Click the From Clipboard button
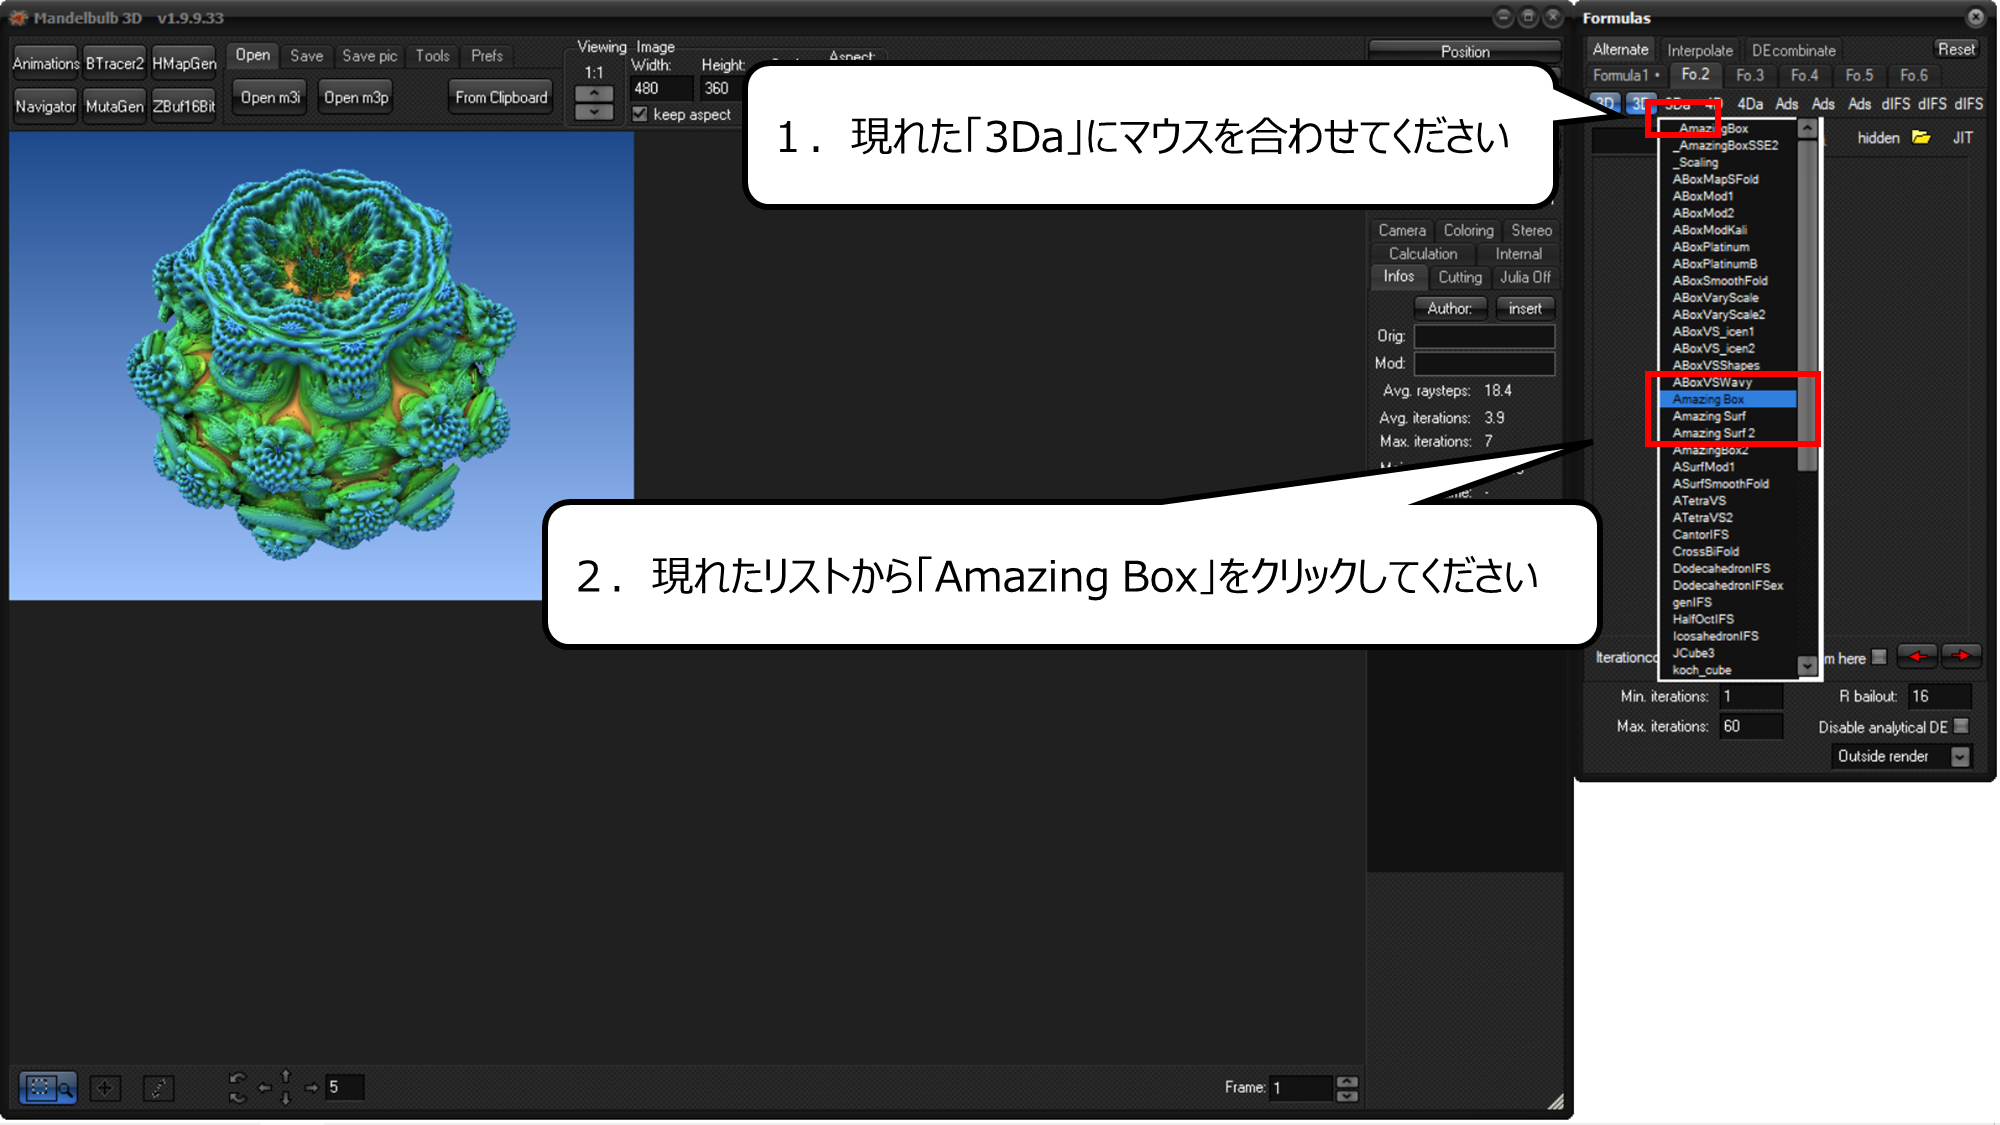Viewport: 2000px width, 1125px height. click(501, 97)
